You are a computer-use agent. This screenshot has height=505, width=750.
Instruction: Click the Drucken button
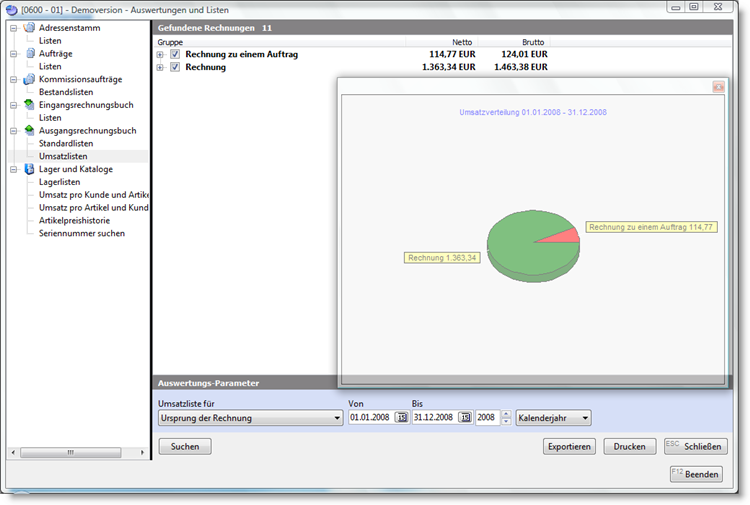[630, 447]
